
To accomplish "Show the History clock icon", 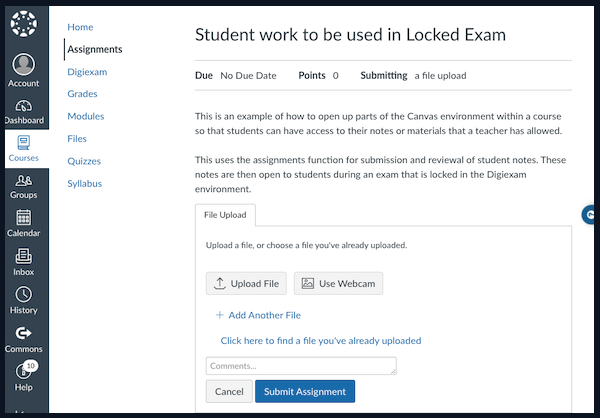I will [x=24, y=294].
